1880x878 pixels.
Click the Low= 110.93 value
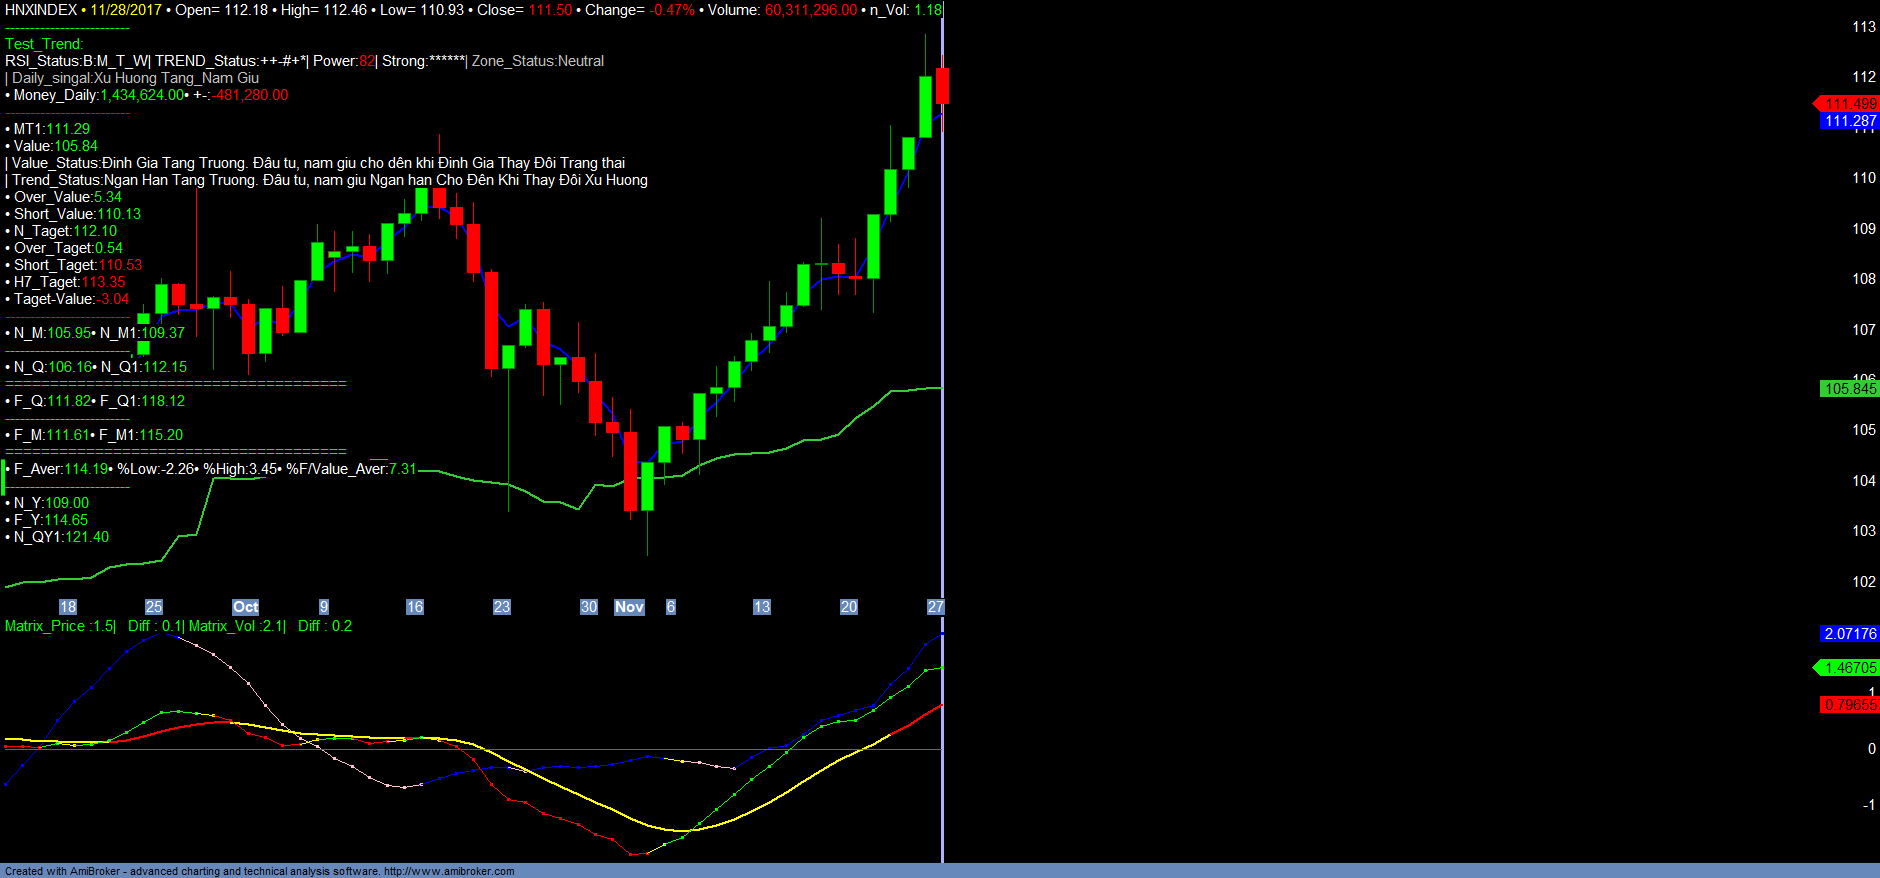(422, 10)
